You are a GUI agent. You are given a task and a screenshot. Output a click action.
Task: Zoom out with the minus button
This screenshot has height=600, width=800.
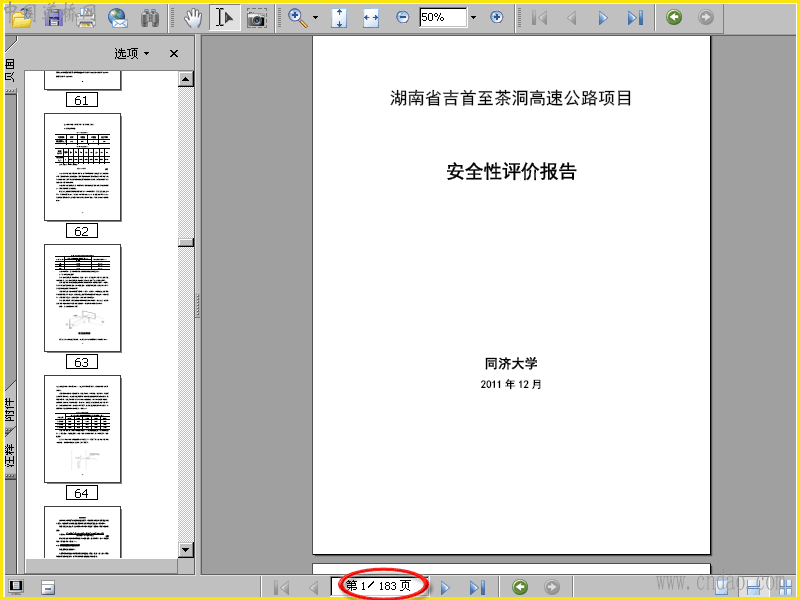point(403,17)
